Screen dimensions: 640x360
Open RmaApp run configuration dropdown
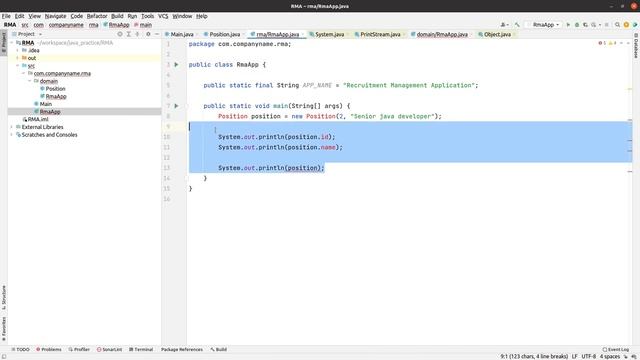pos(543,25)
